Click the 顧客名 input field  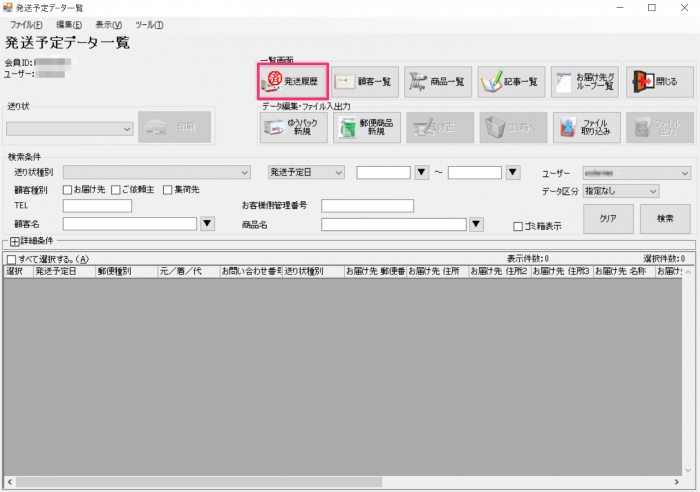point(130,224)
